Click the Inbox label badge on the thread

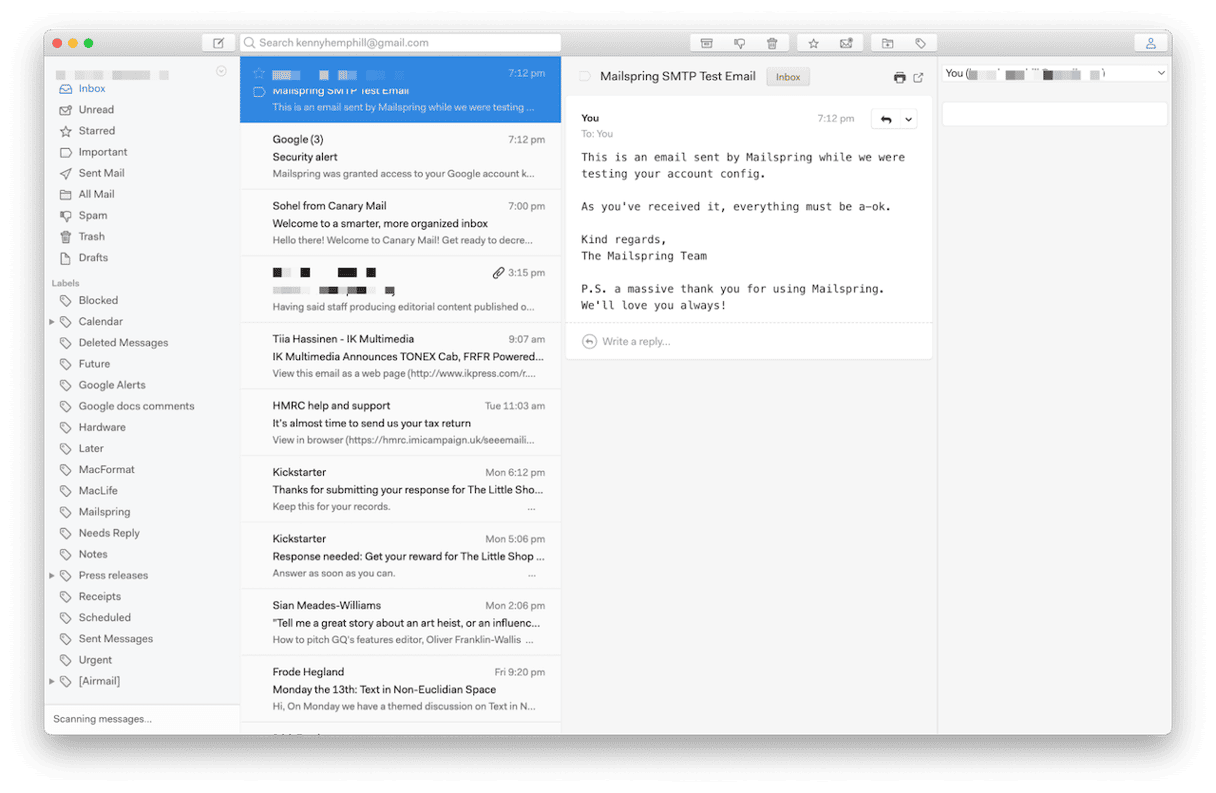pos(788,77)
